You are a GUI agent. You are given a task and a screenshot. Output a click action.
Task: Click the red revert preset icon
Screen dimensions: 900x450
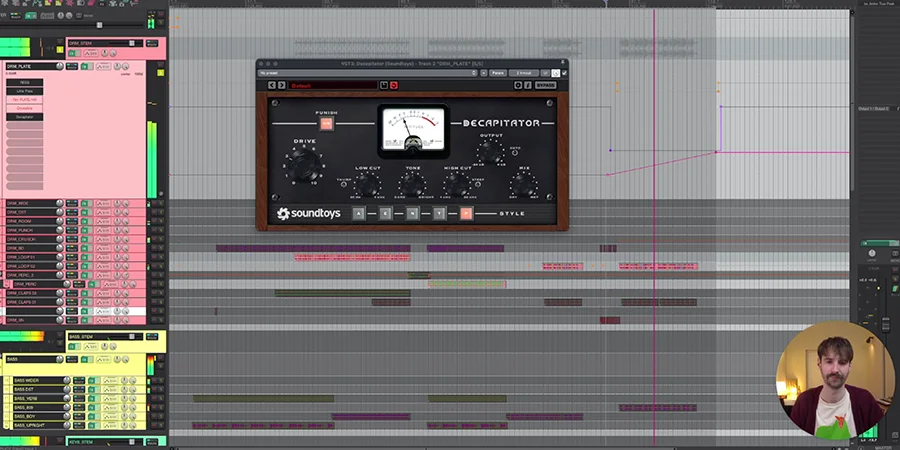(394, 85)
